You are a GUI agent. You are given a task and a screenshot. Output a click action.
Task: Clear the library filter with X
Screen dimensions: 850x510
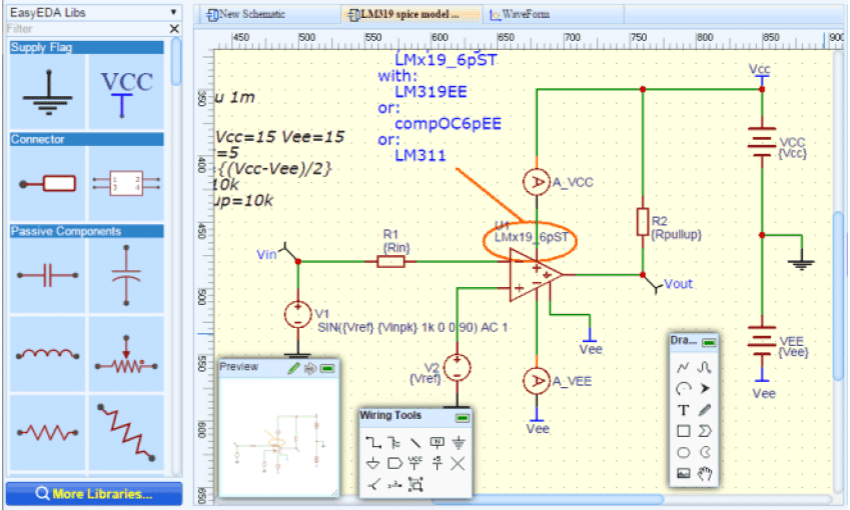174,30
